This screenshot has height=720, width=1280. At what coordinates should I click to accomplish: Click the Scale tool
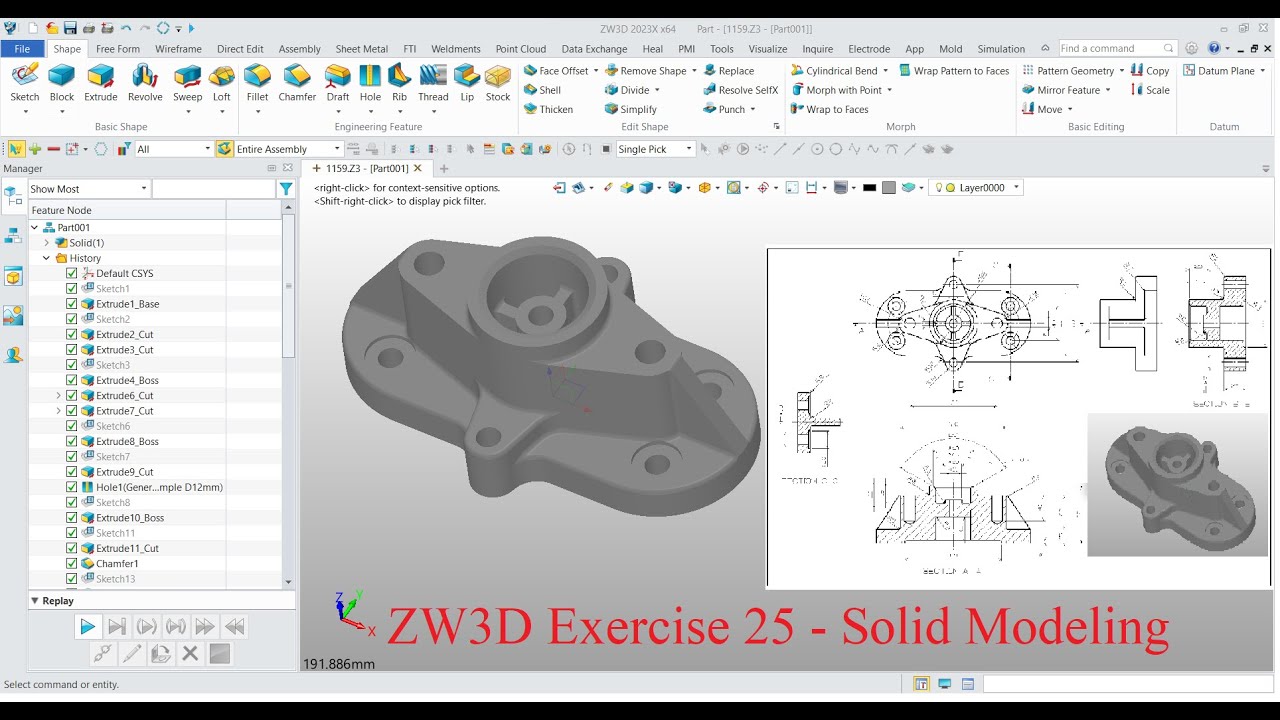[1150, 90]
